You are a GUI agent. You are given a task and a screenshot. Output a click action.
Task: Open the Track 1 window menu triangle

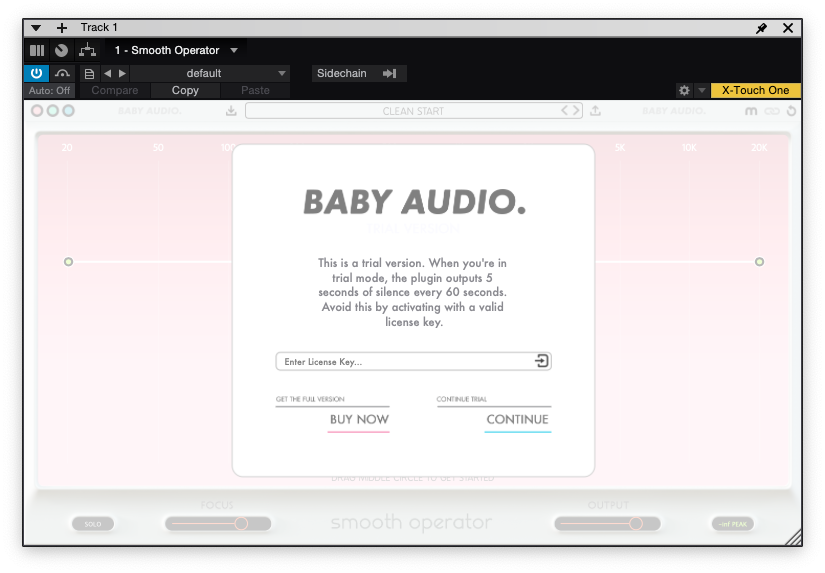[36, 28]
